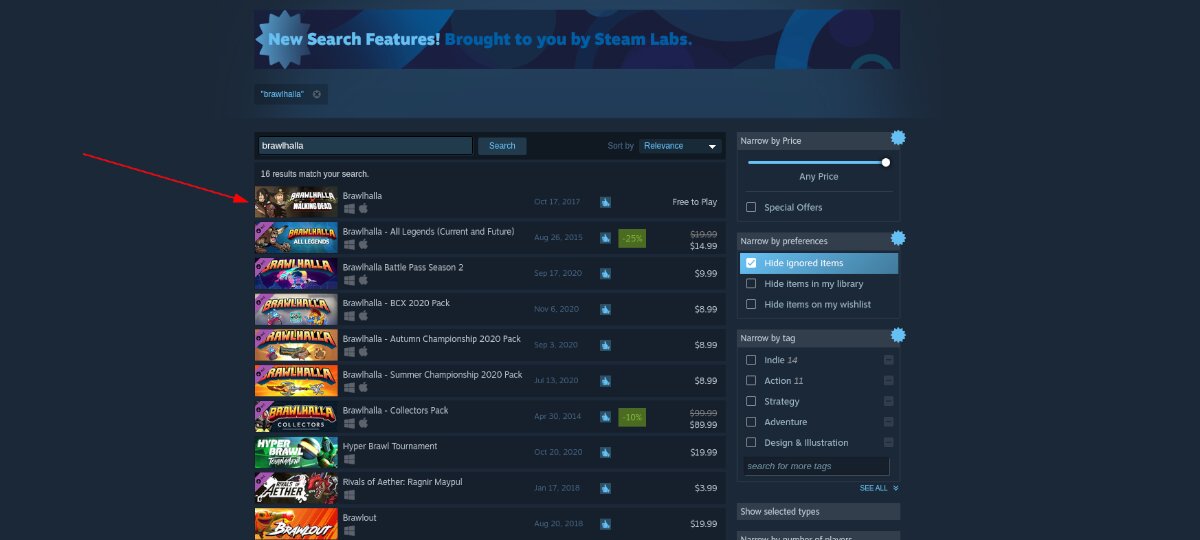Viewport: 1200px width, 540px height.
Task: Expand the Show selected types section
Action: click(x=818, y=511)
